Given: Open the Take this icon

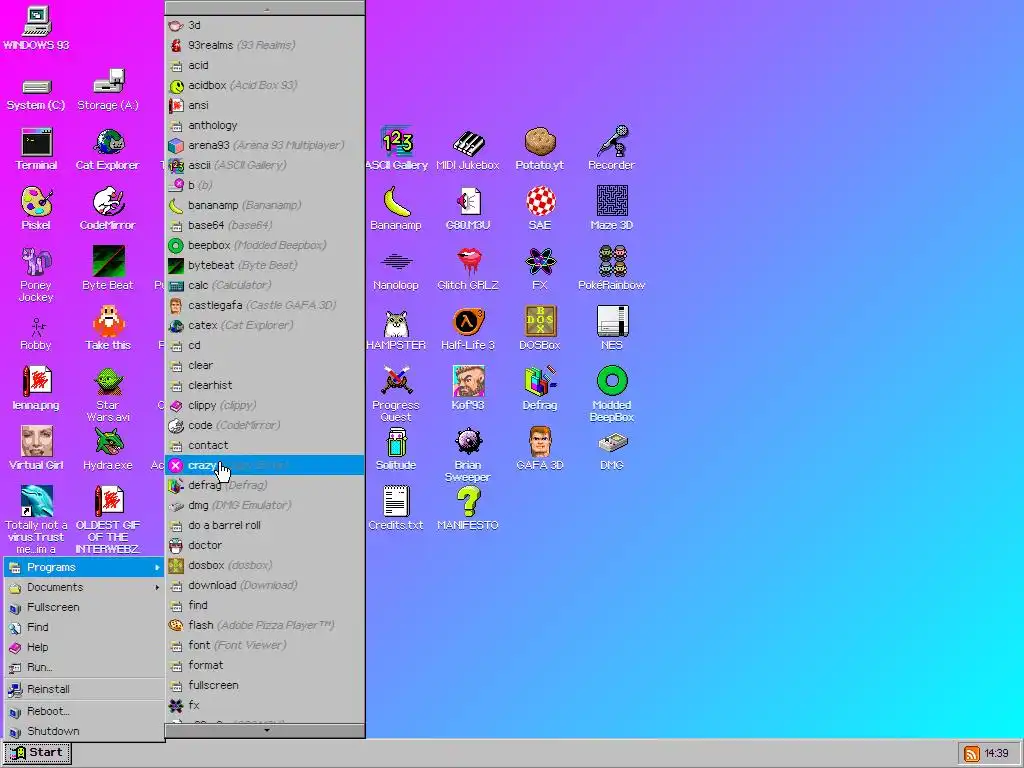Looking at the screenshot, I should pyautogui.click(x=108, y=328).
